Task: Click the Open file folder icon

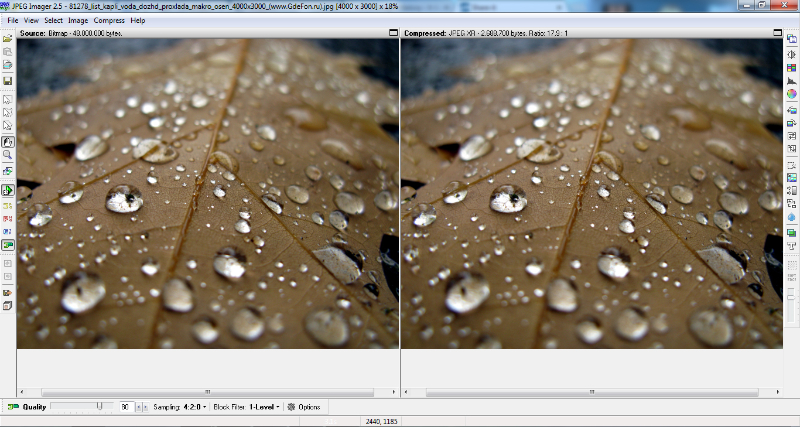Action: [7, 38]
